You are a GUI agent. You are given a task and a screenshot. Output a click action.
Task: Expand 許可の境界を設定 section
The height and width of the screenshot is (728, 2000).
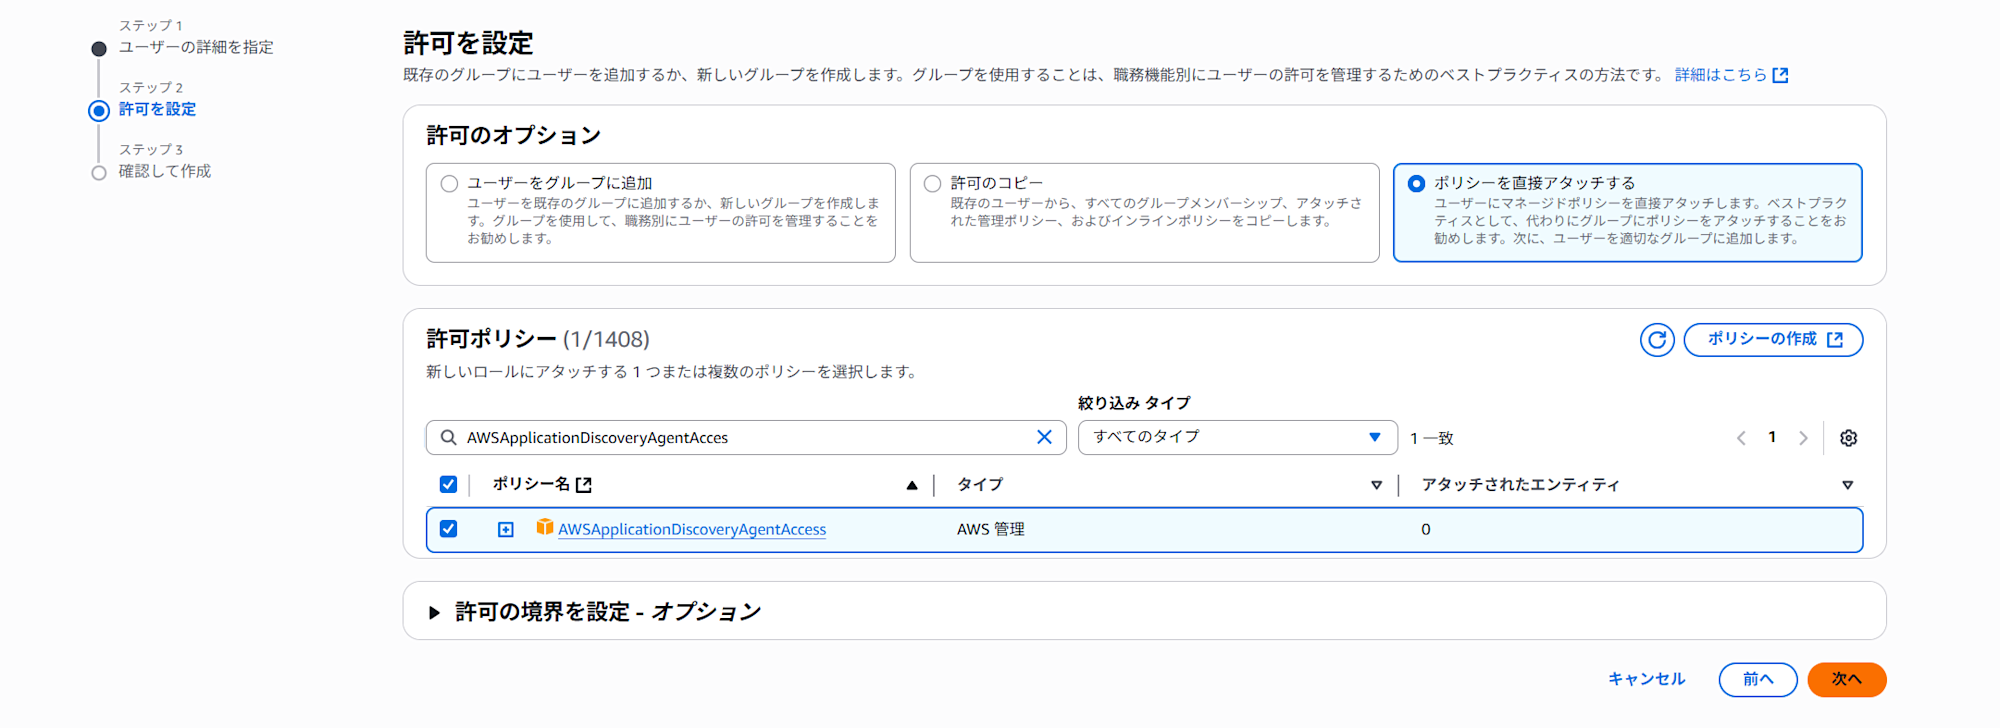point(434,612)
